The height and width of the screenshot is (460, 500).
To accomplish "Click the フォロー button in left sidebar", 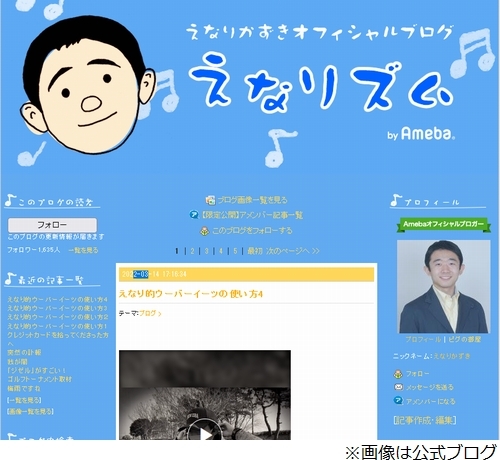I will 52,225.
